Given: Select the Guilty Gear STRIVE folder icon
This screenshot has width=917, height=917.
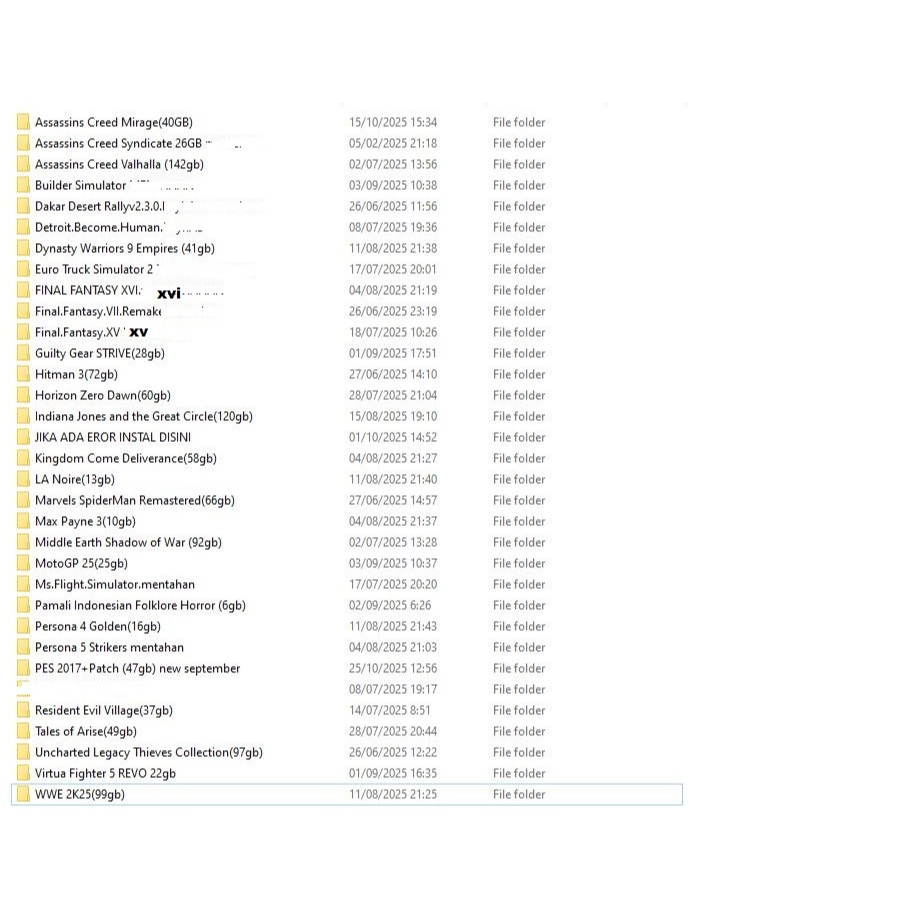Looking at the screenshot, I should (x=23, y=353).
